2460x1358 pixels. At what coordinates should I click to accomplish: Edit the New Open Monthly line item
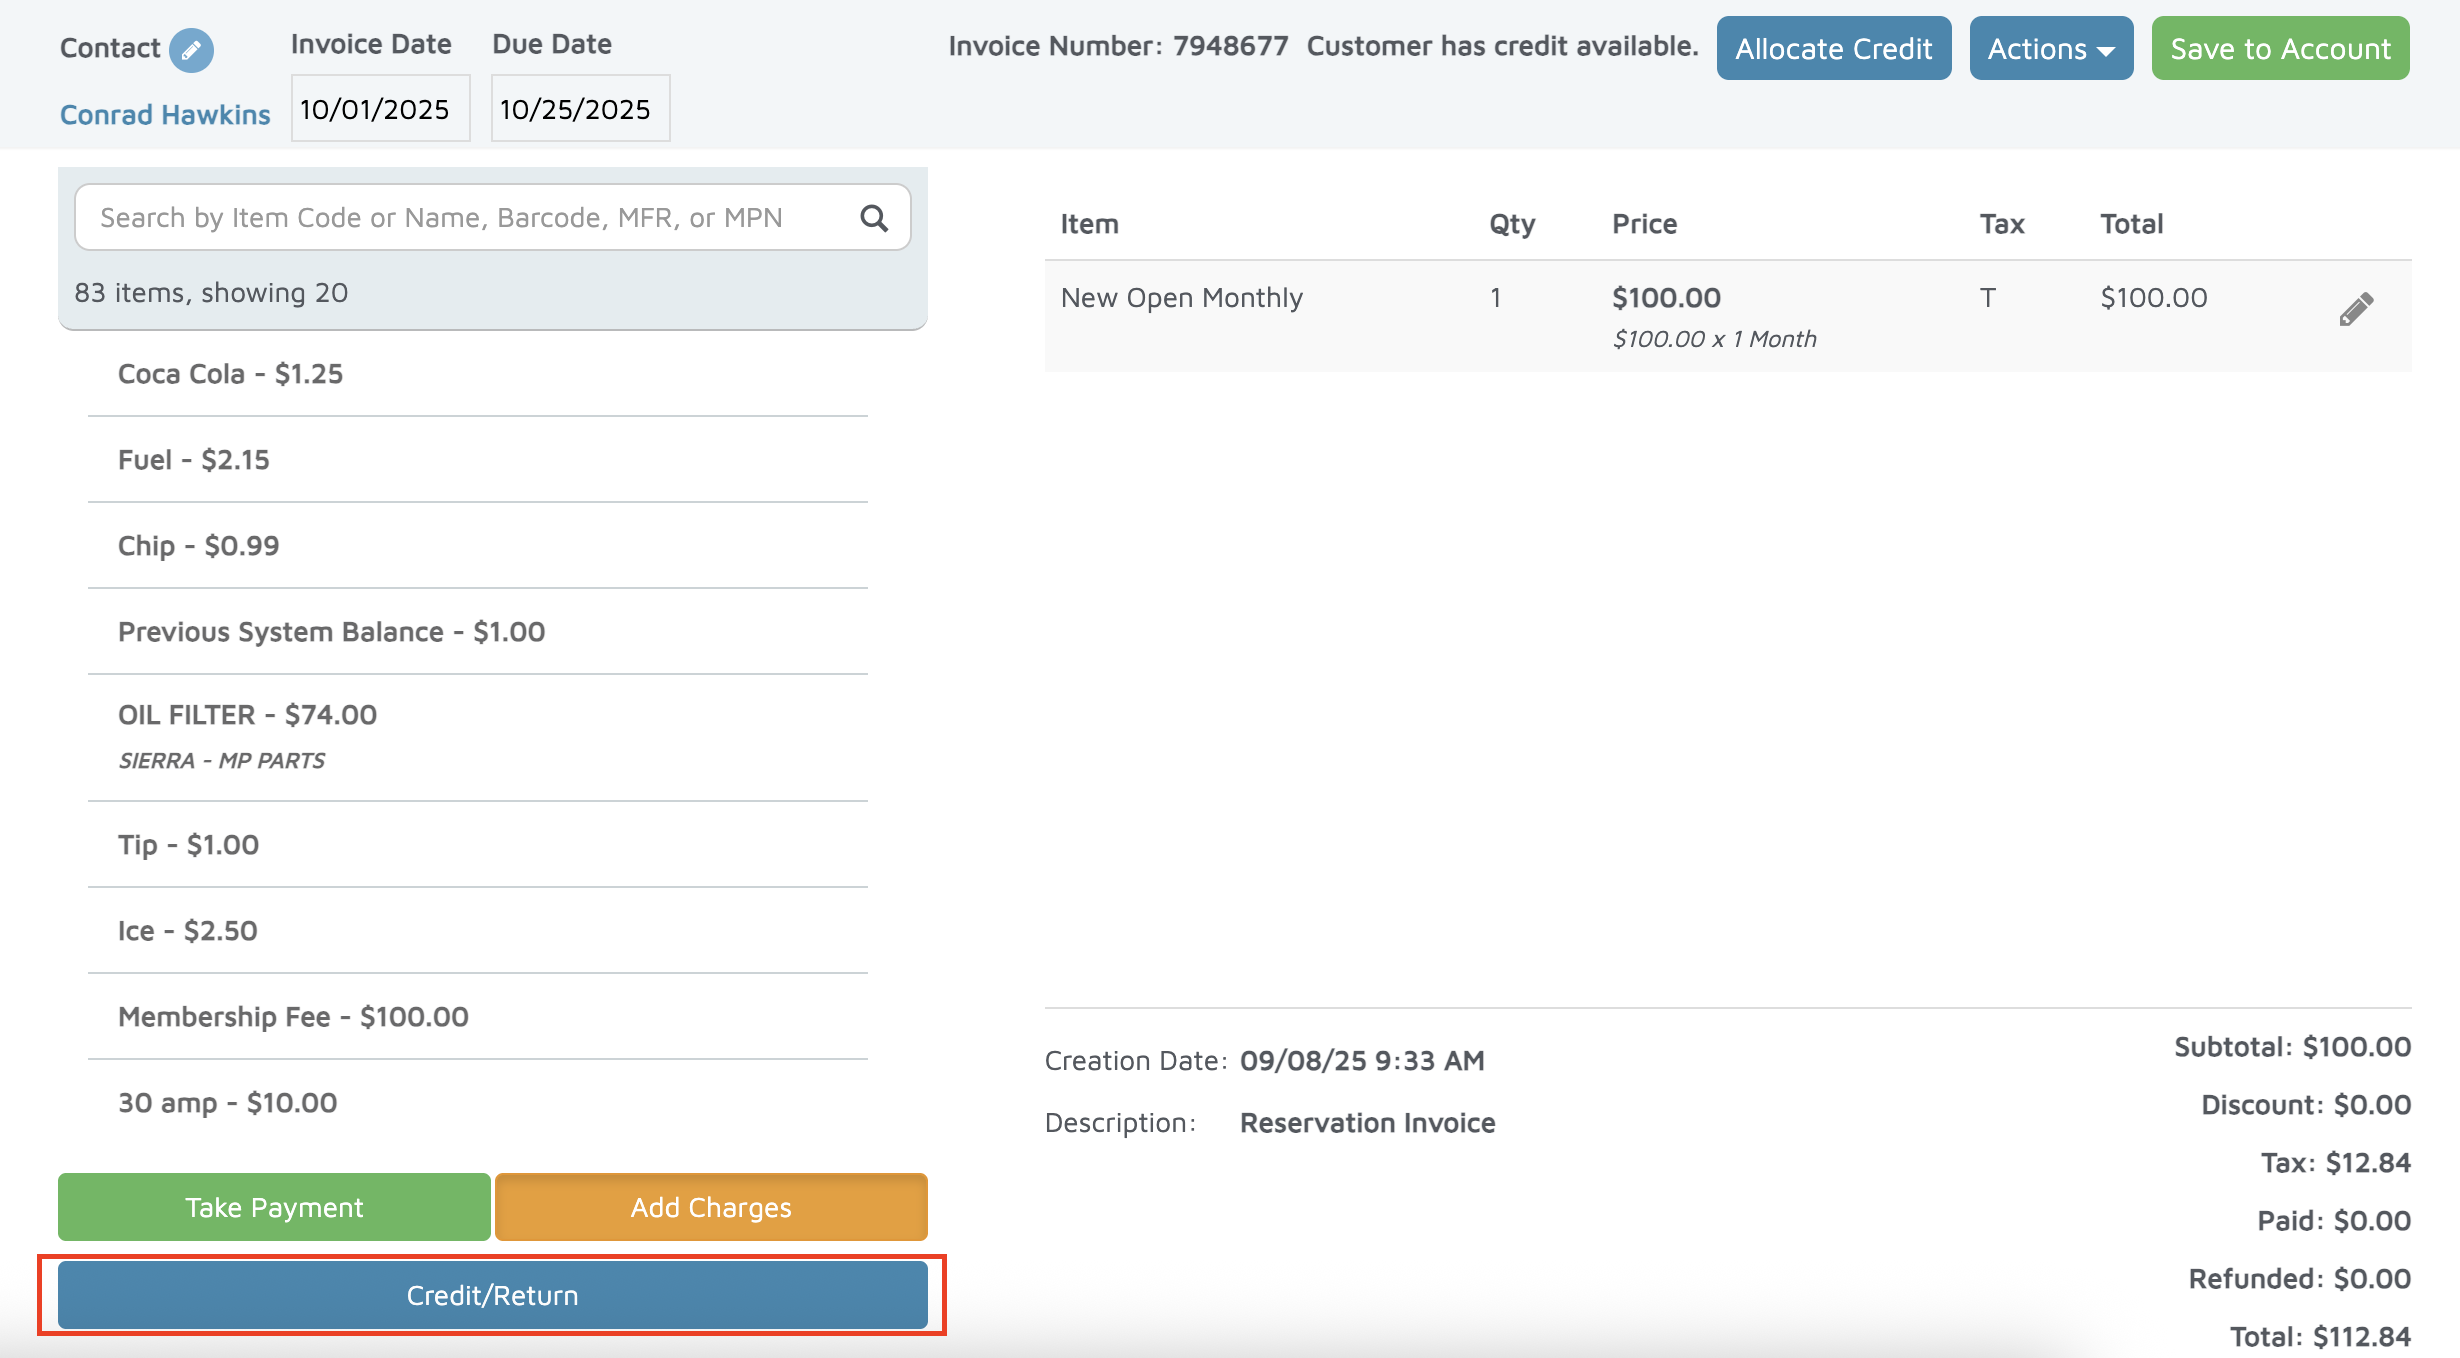(x=2355, y=310)
